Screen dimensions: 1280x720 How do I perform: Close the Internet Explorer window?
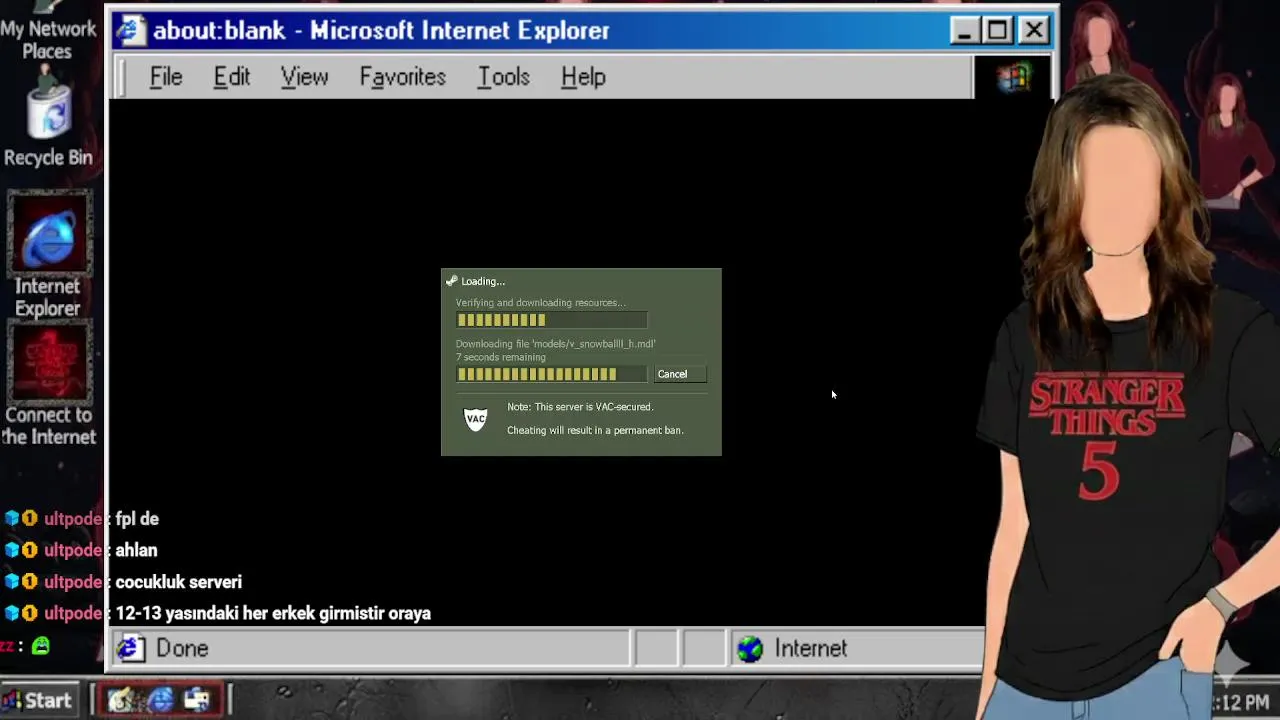(1034, 31)
